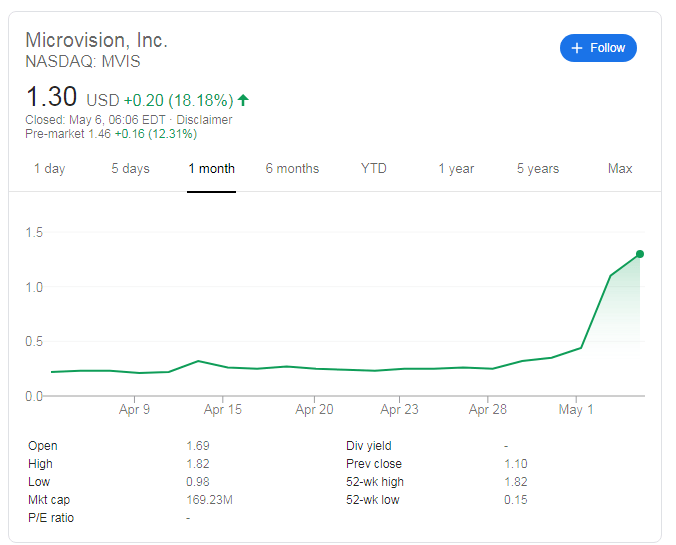The width and height of the screenshot is (676, 545).
Task: Click the green endpoint dot on chart
Action: pos(640,254)
